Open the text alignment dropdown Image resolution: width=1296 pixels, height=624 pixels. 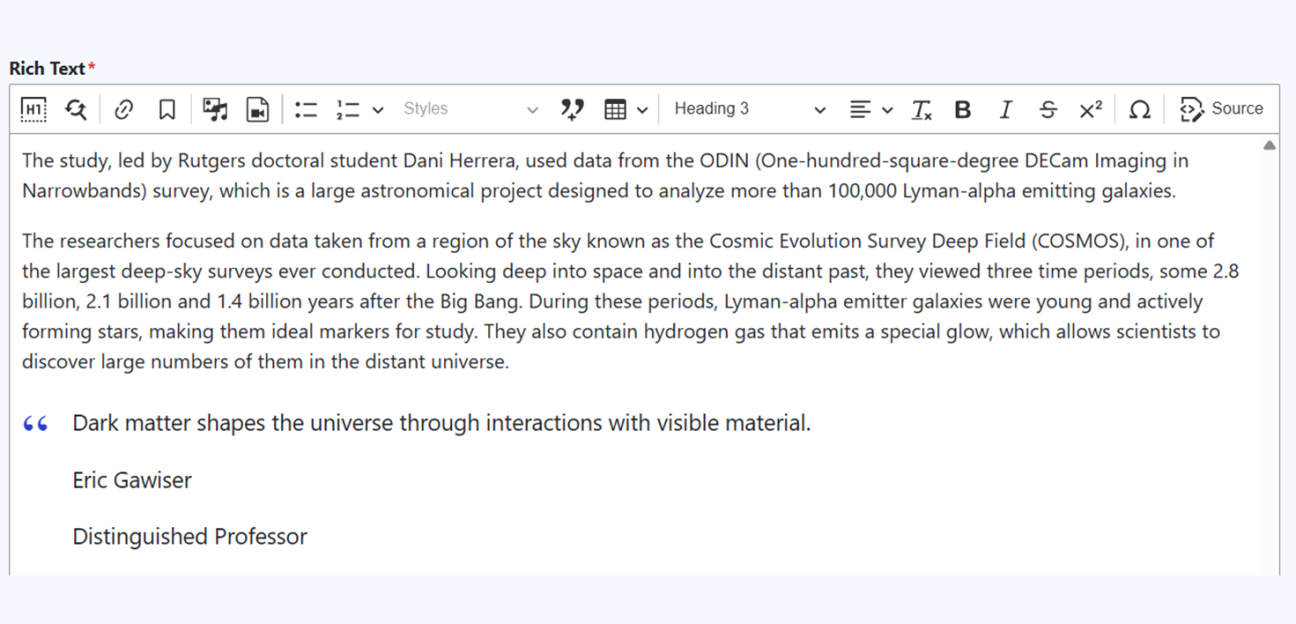[x=871, y=110]
